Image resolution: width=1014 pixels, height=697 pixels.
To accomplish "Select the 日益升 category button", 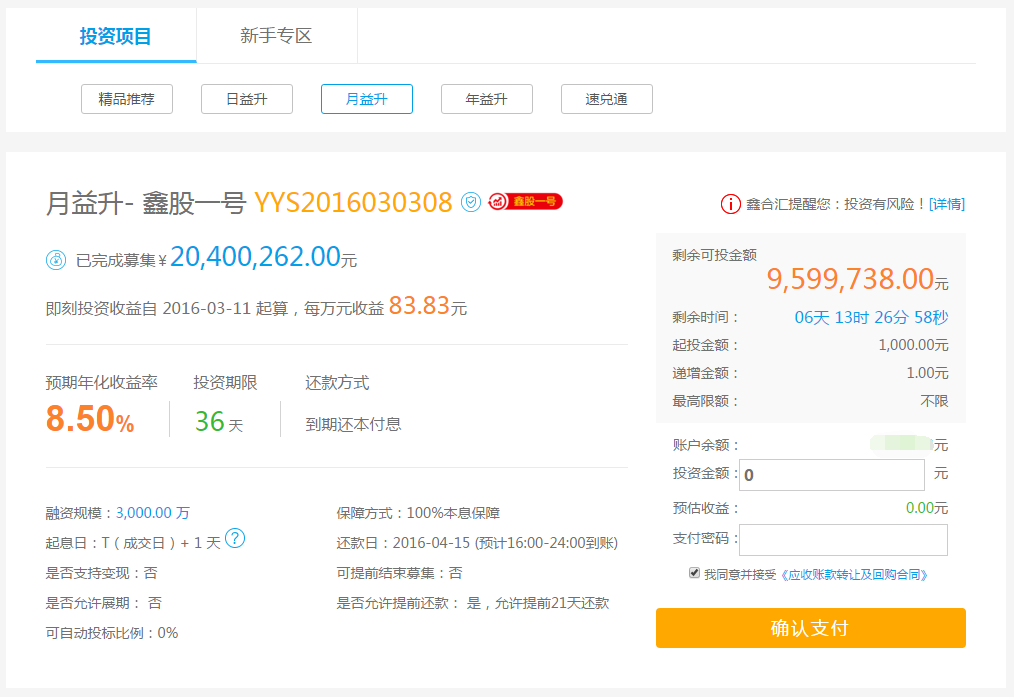I will point(247,99).
